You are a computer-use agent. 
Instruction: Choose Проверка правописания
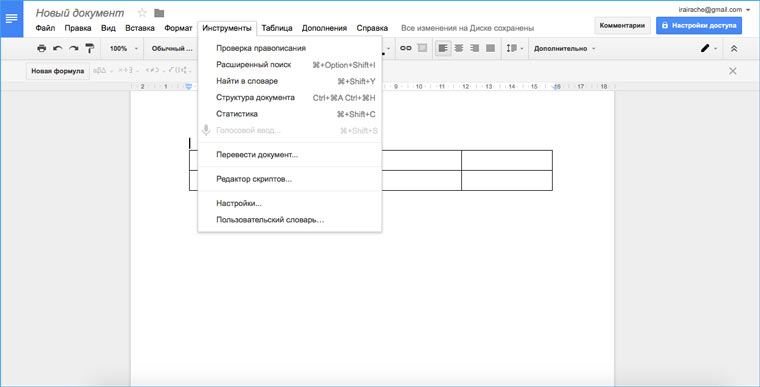[290, 48]
